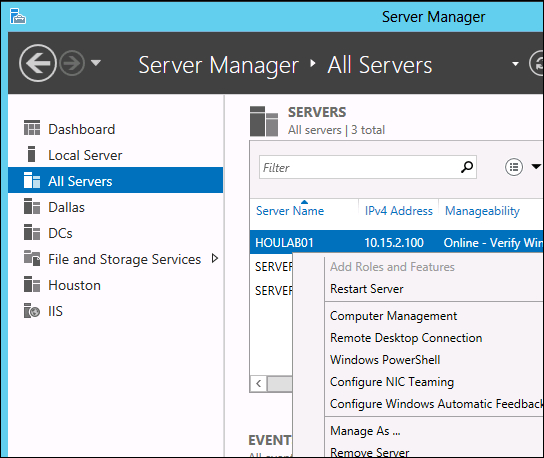The width and height of the screenshot is (544, 458).
Task: Click the DCs server group icon
Action: [32, 232]
